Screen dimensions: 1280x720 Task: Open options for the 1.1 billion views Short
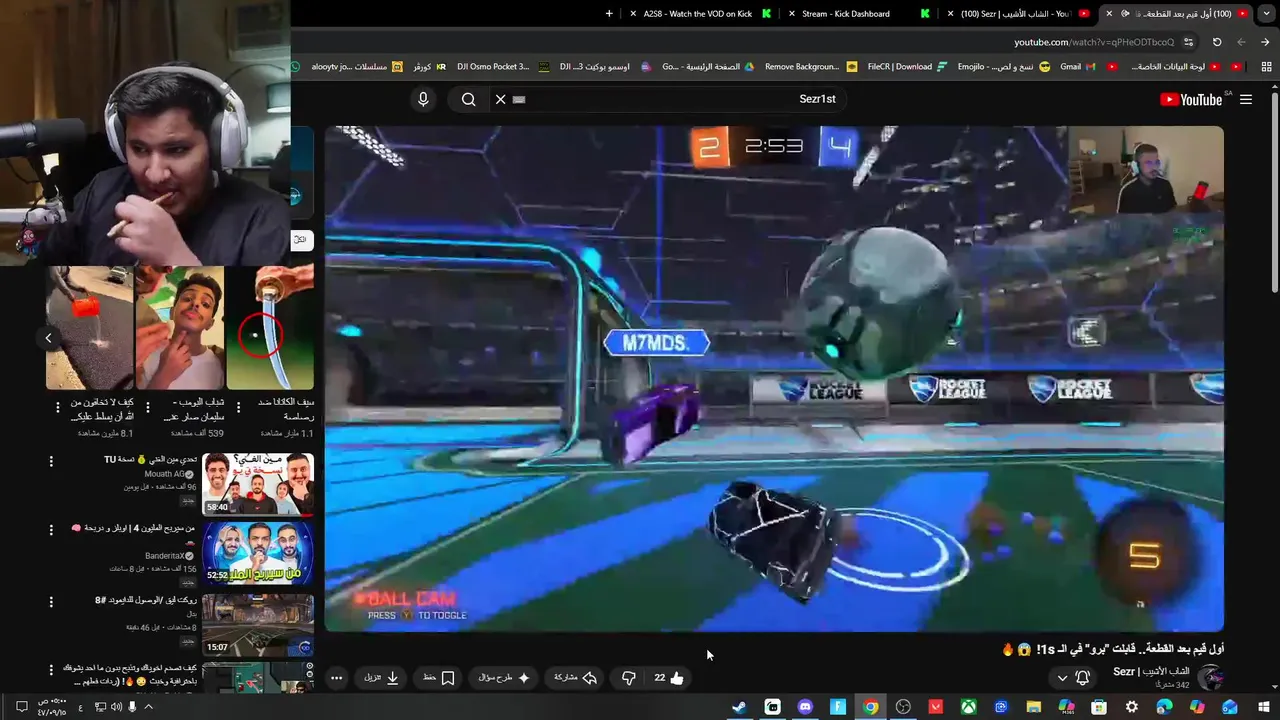coord(238,407)
